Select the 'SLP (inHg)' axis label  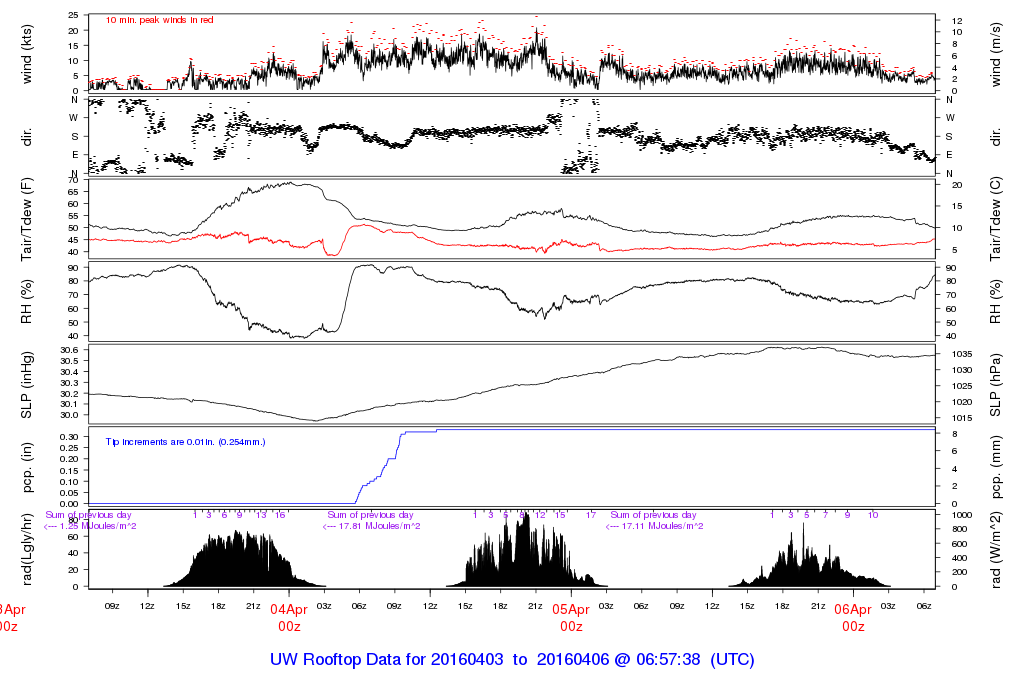27,385
